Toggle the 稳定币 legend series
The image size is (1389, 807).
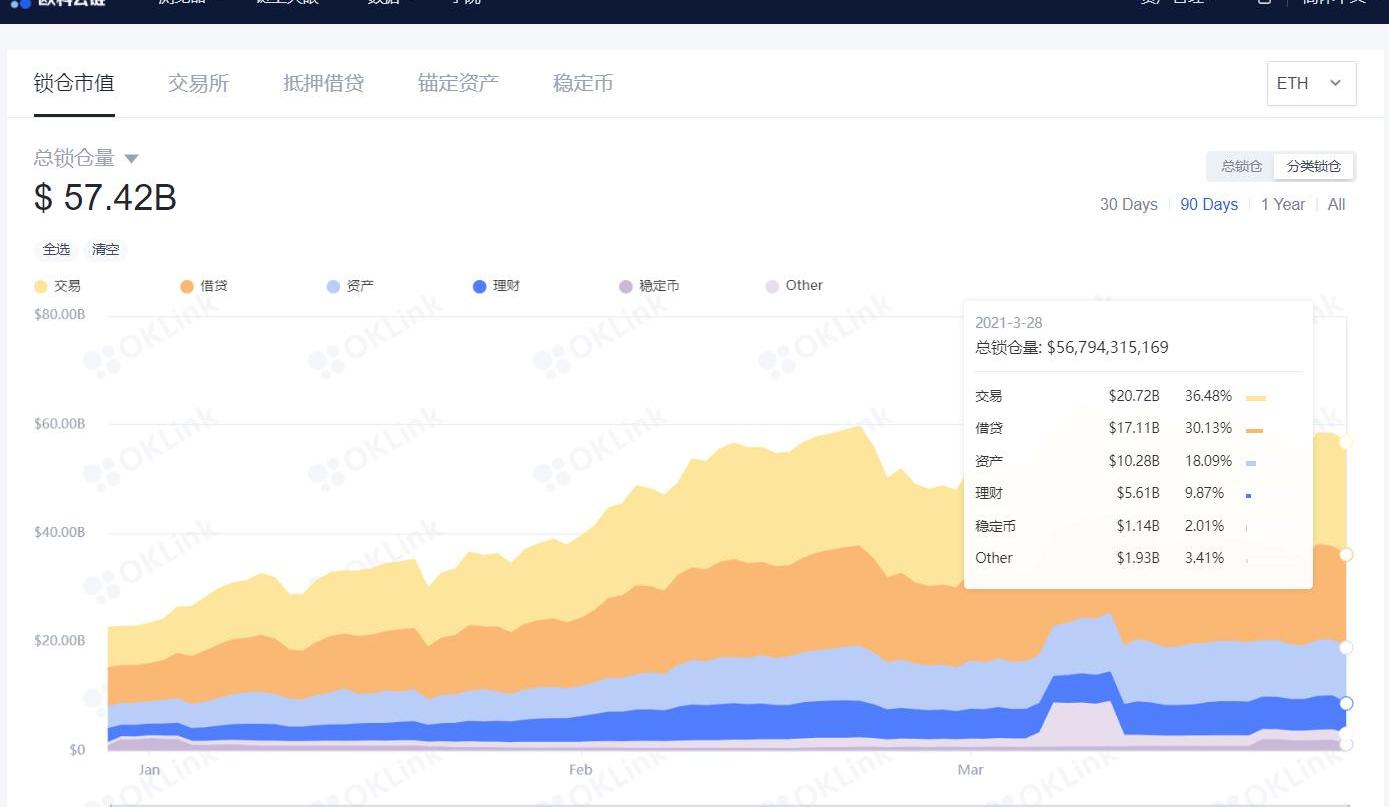click(x=649, y=286)
